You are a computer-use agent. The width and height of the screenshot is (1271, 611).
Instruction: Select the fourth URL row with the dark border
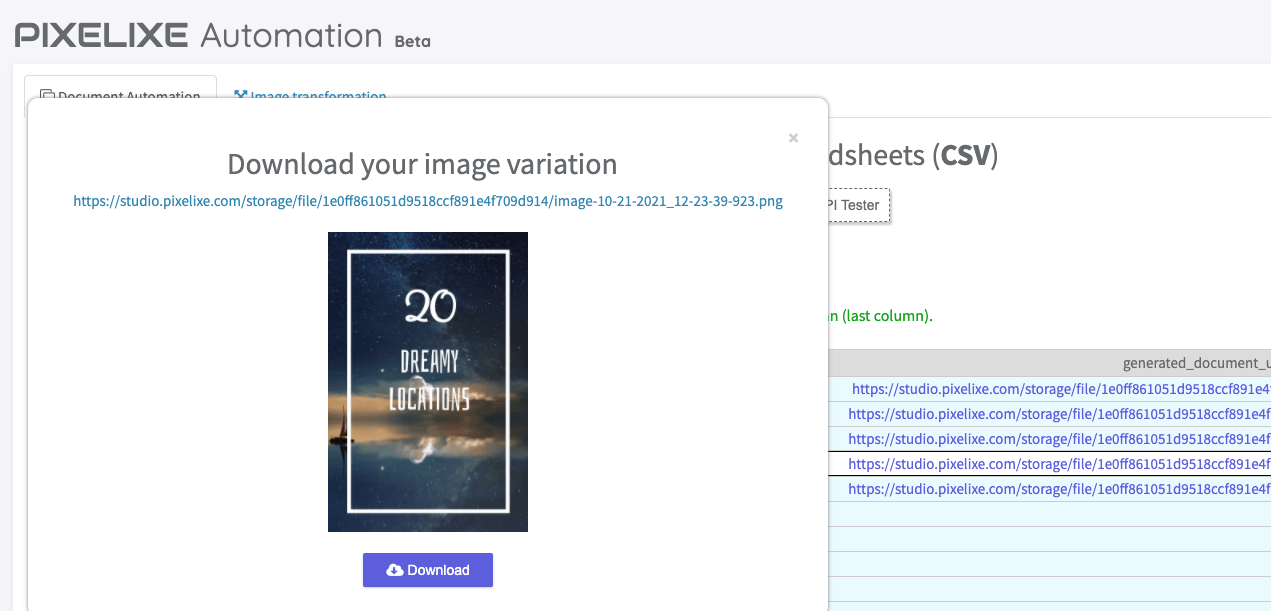click(1058, 464)
